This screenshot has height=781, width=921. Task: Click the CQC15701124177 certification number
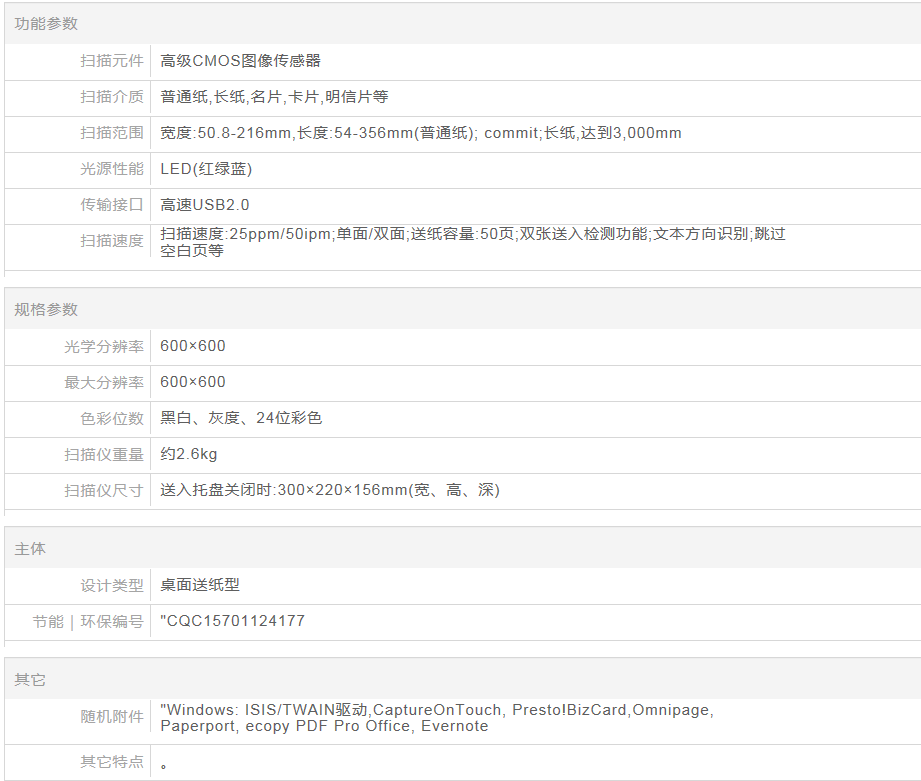click(233, 621)
